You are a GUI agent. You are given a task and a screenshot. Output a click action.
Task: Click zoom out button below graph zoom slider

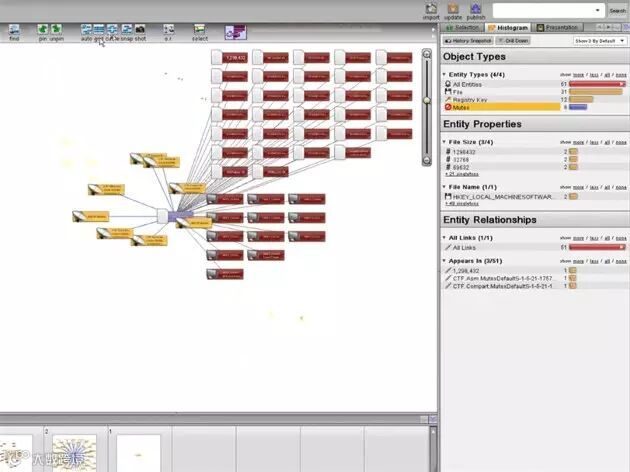(427, 161)
